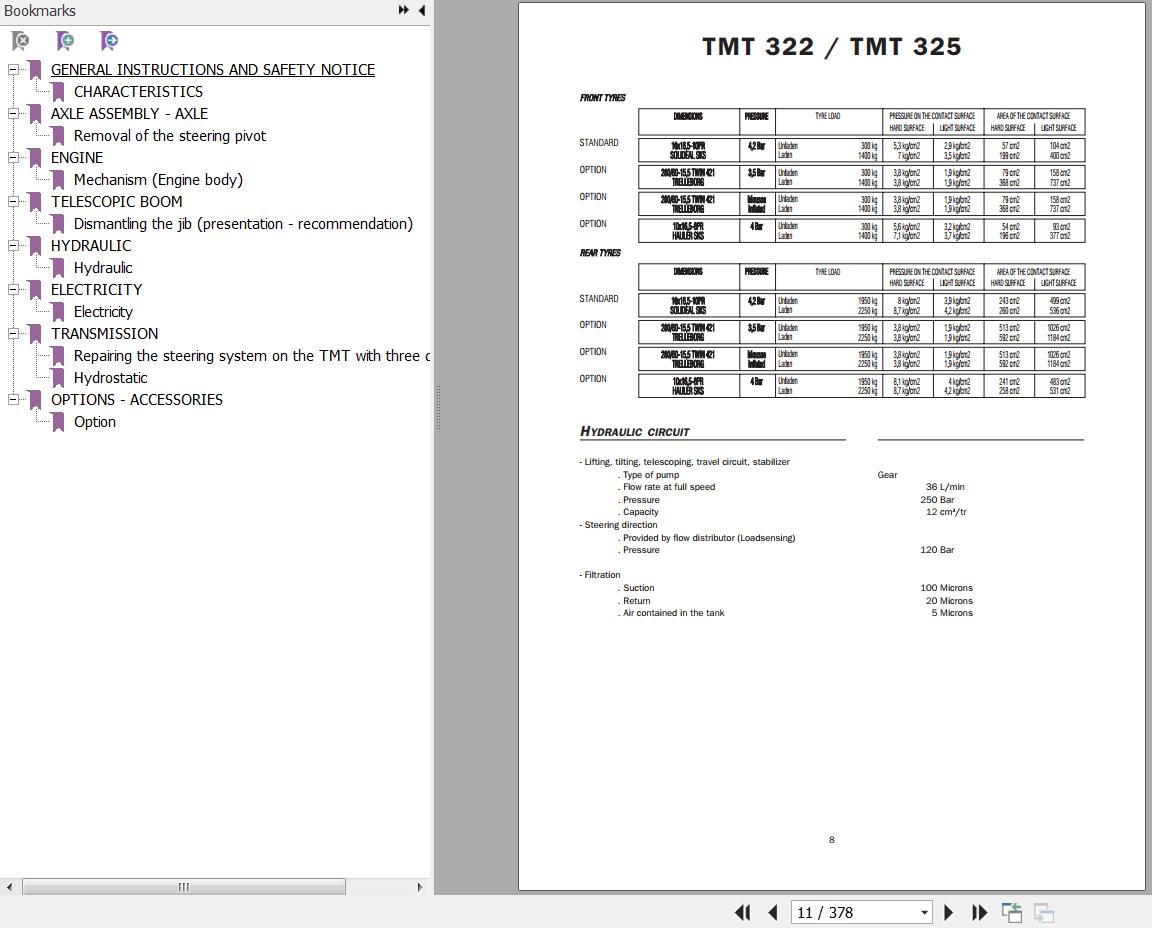Collapse the ELECTRICITY bookmark node
The image size is (1152, 928).
tap(13, 289)
